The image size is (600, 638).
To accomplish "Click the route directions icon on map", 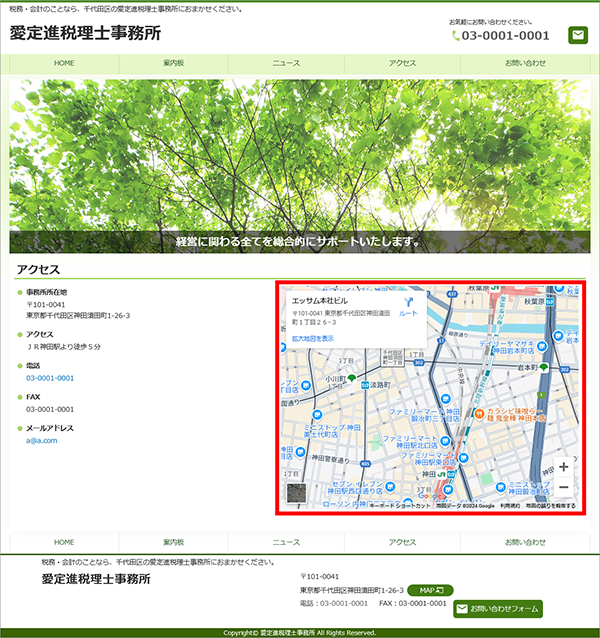I will 408,303.
